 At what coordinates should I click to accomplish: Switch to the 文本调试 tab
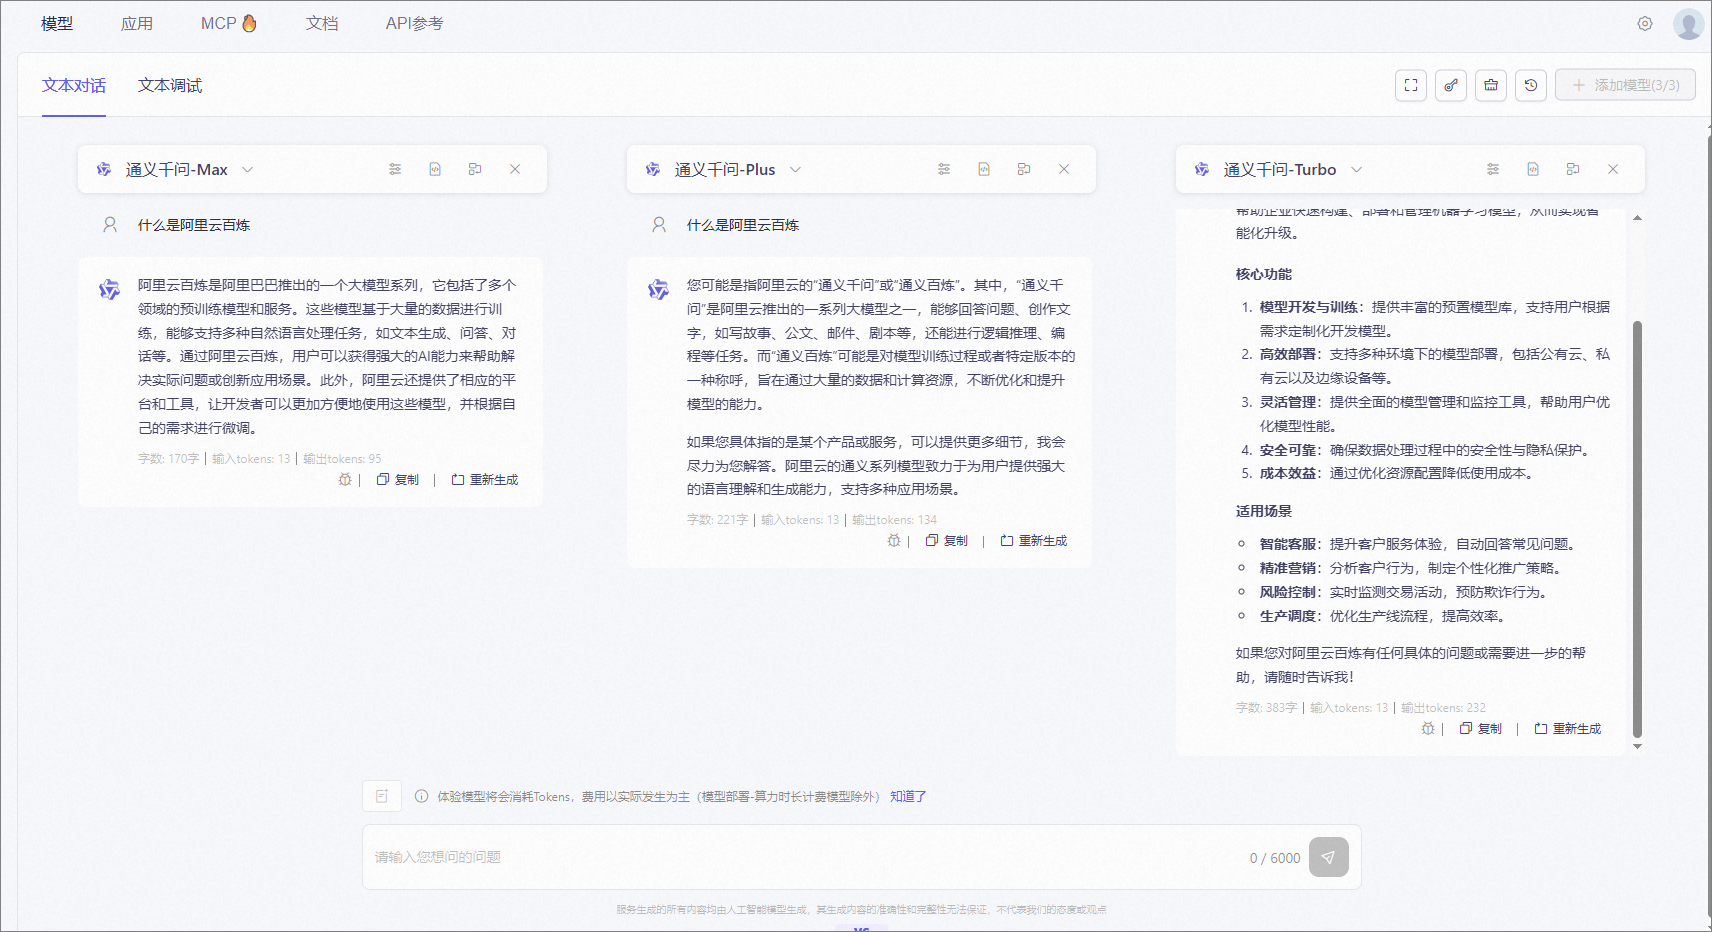[x=170, y=86]
